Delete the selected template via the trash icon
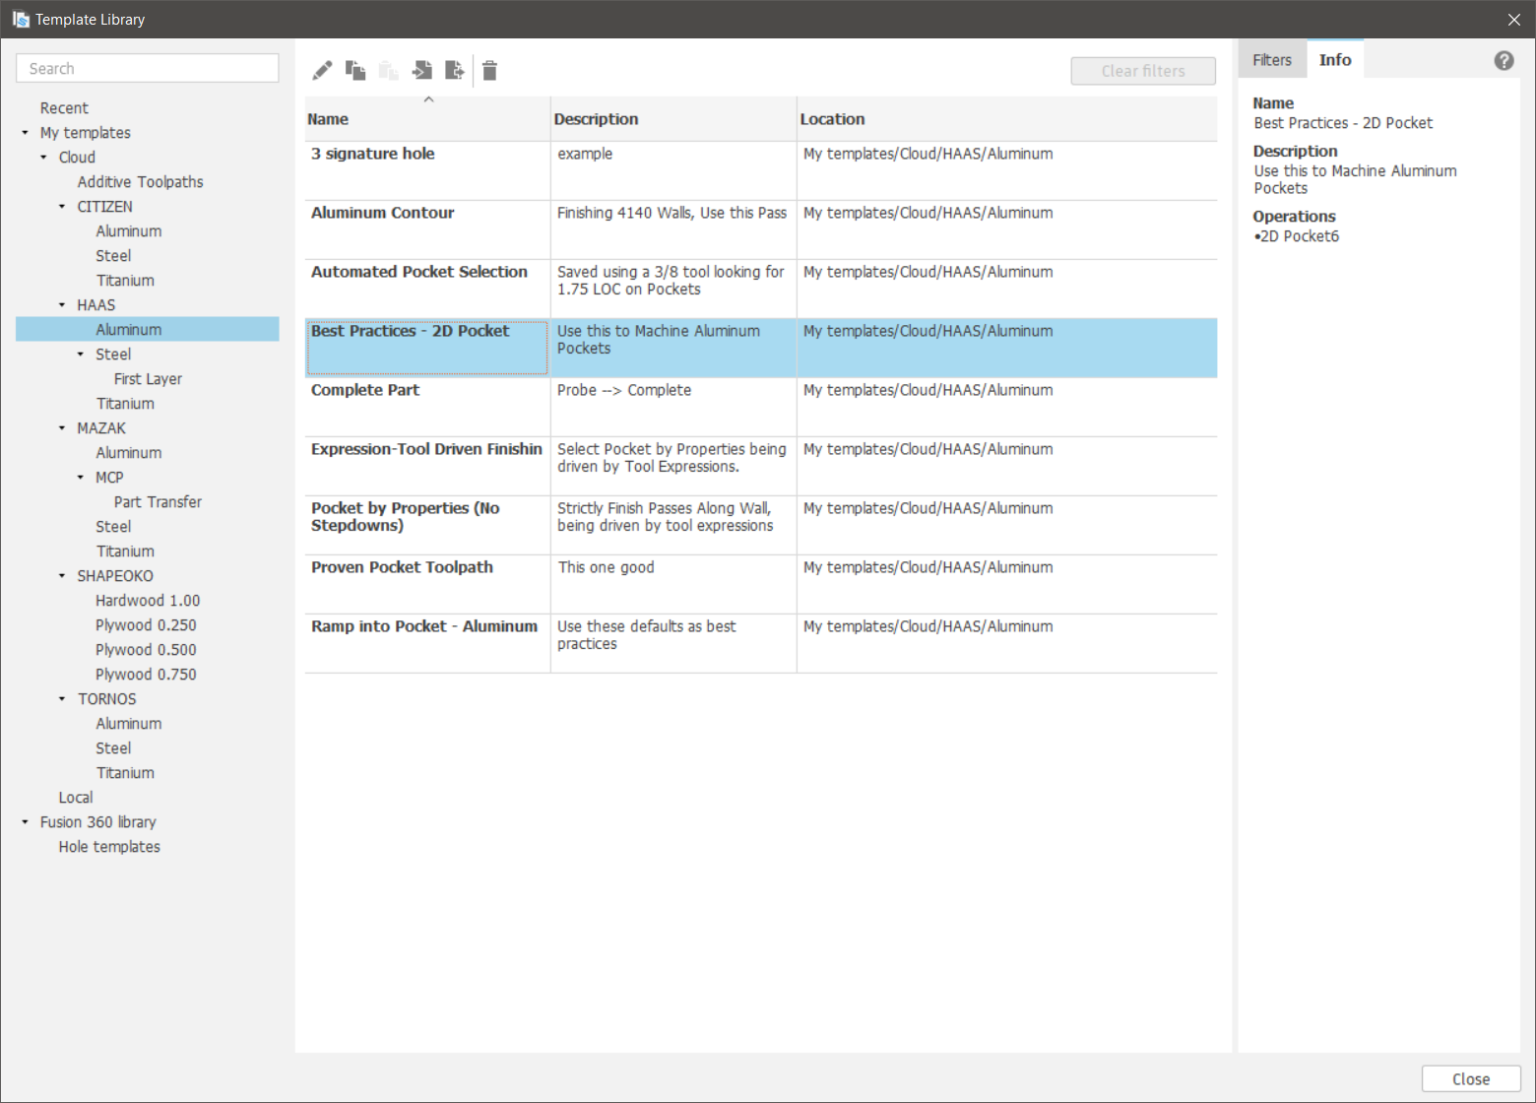The image size is (1536, 1103). [489, 70]
